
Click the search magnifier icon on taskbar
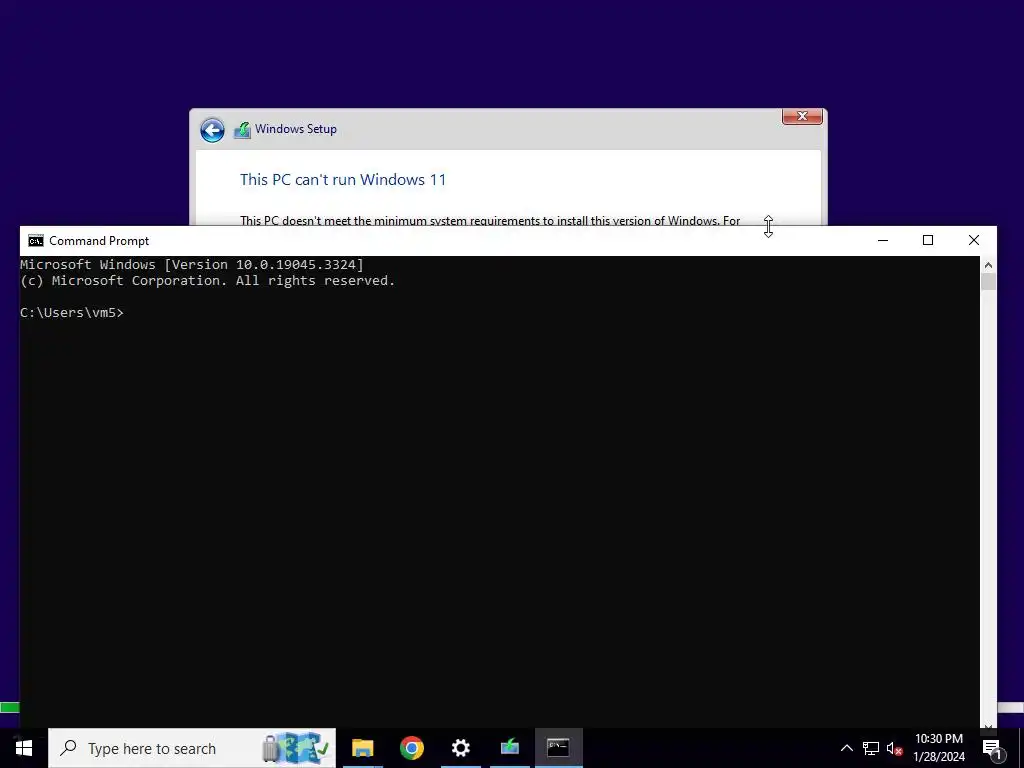tap(68, 748)
